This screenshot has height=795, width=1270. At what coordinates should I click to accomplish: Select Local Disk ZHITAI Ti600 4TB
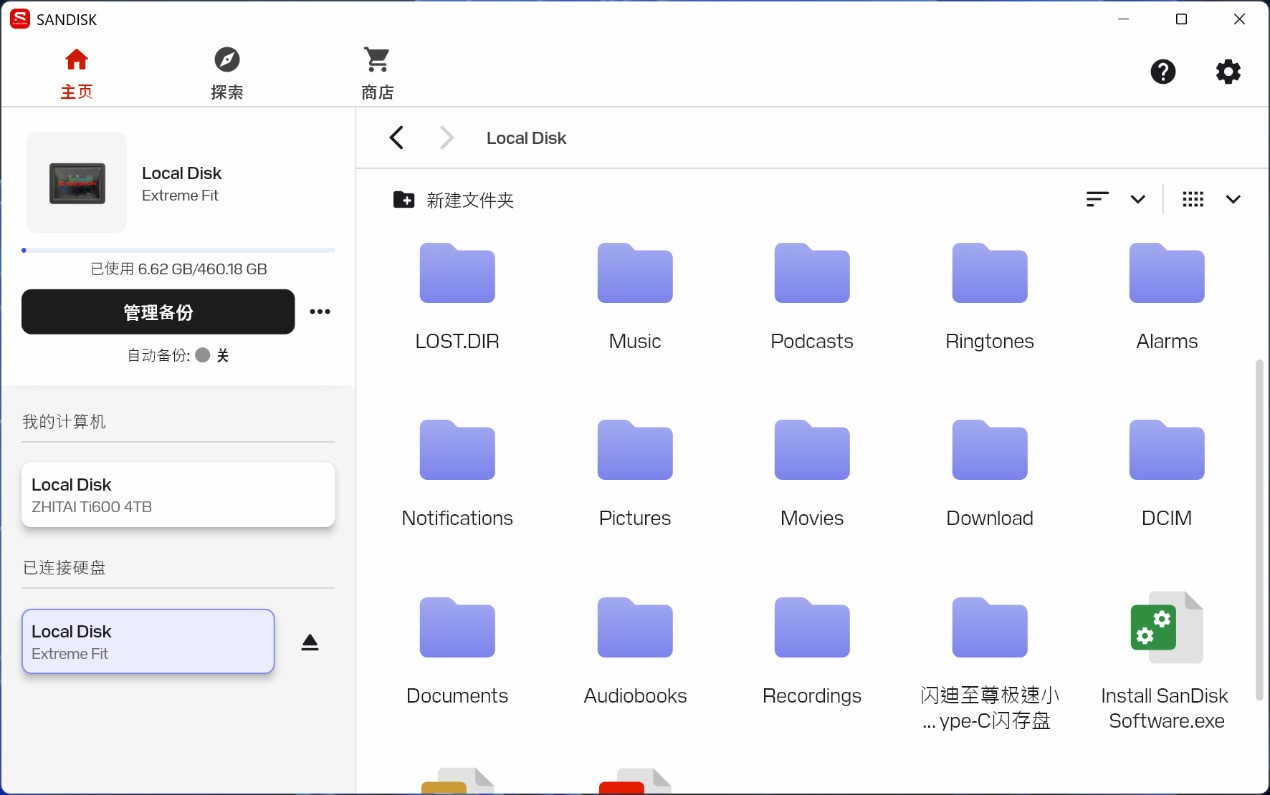click(178, 494)
